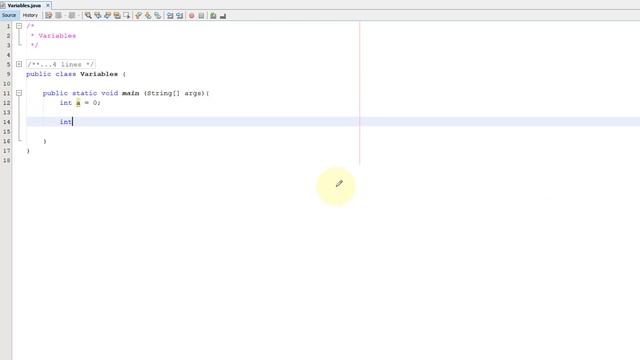Jump to Next Bookmark icon
Viewport: 640px width, 360px height.
(148, 16)
